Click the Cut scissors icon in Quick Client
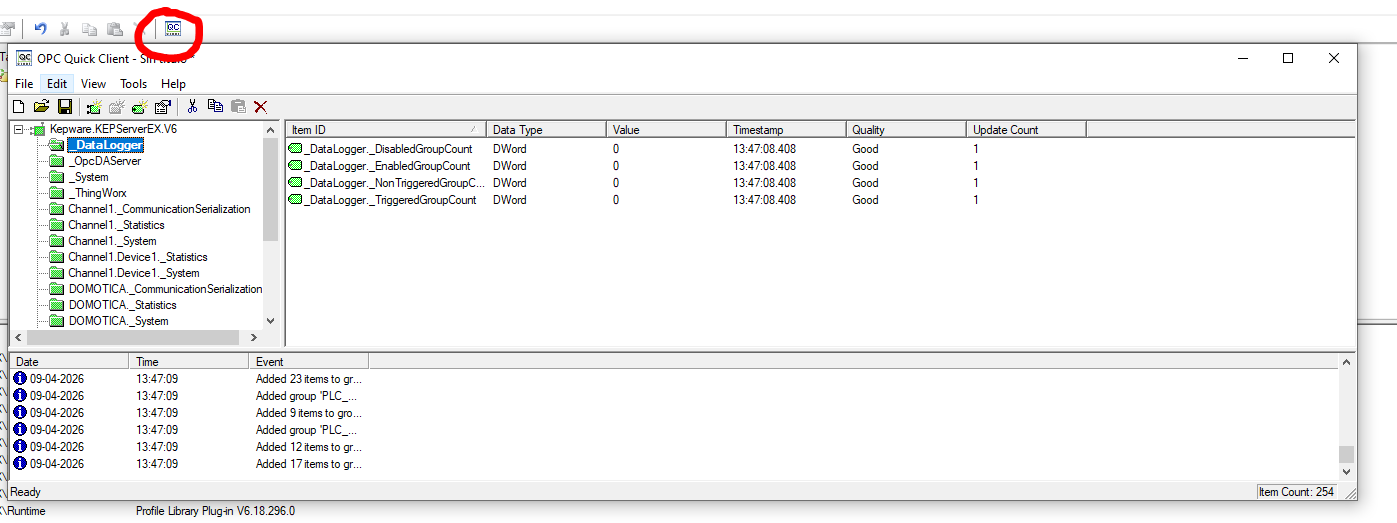Image resolution: width=1397 pixels, height=523 pixels. [x=192, y=106]
